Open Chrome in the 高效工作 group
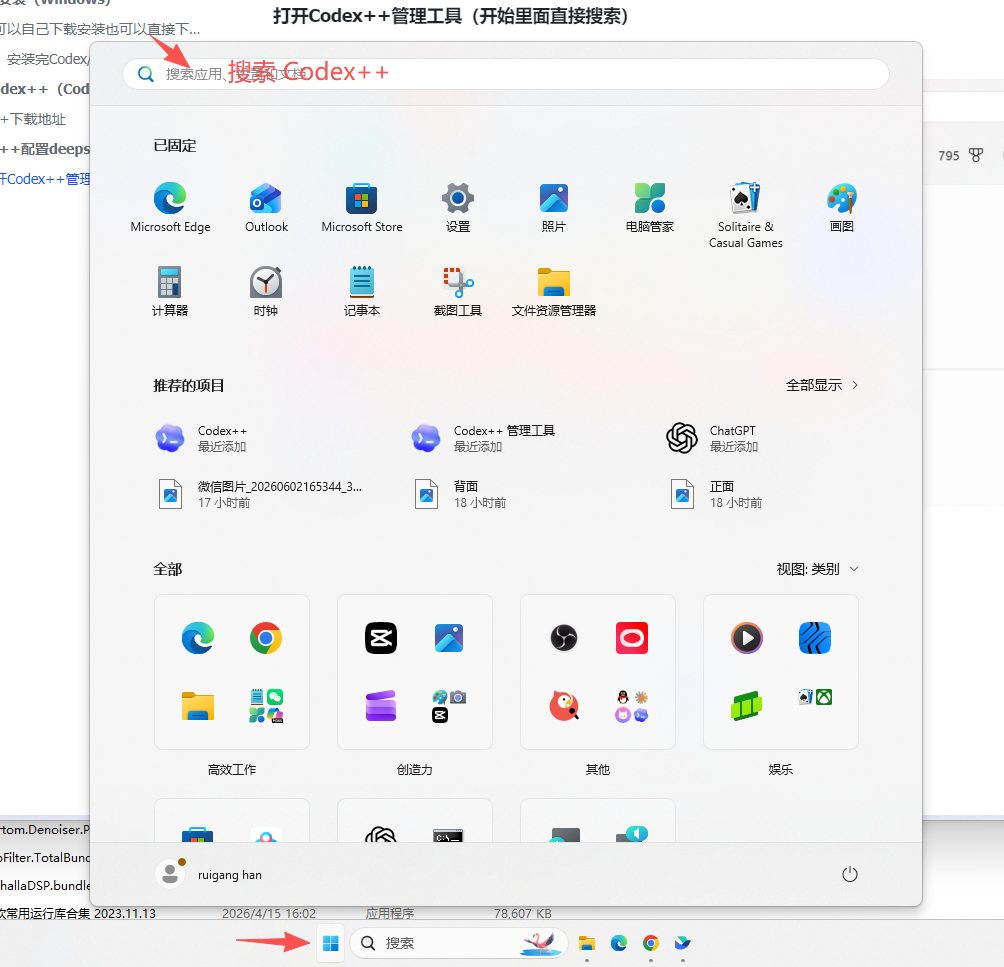This screenshot has width=1004, height=967. [x=266, y=638]
